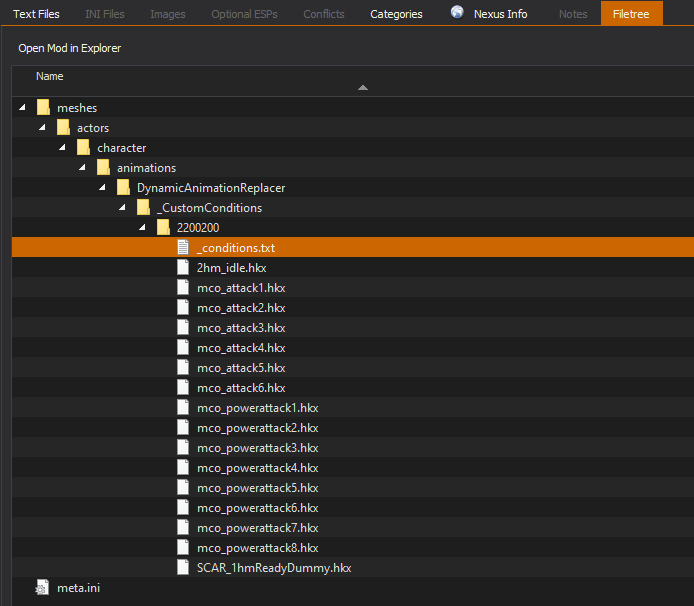Select the meshes folder name
Viewport: 694px width, 606px height.
click(x=77, y=108)
